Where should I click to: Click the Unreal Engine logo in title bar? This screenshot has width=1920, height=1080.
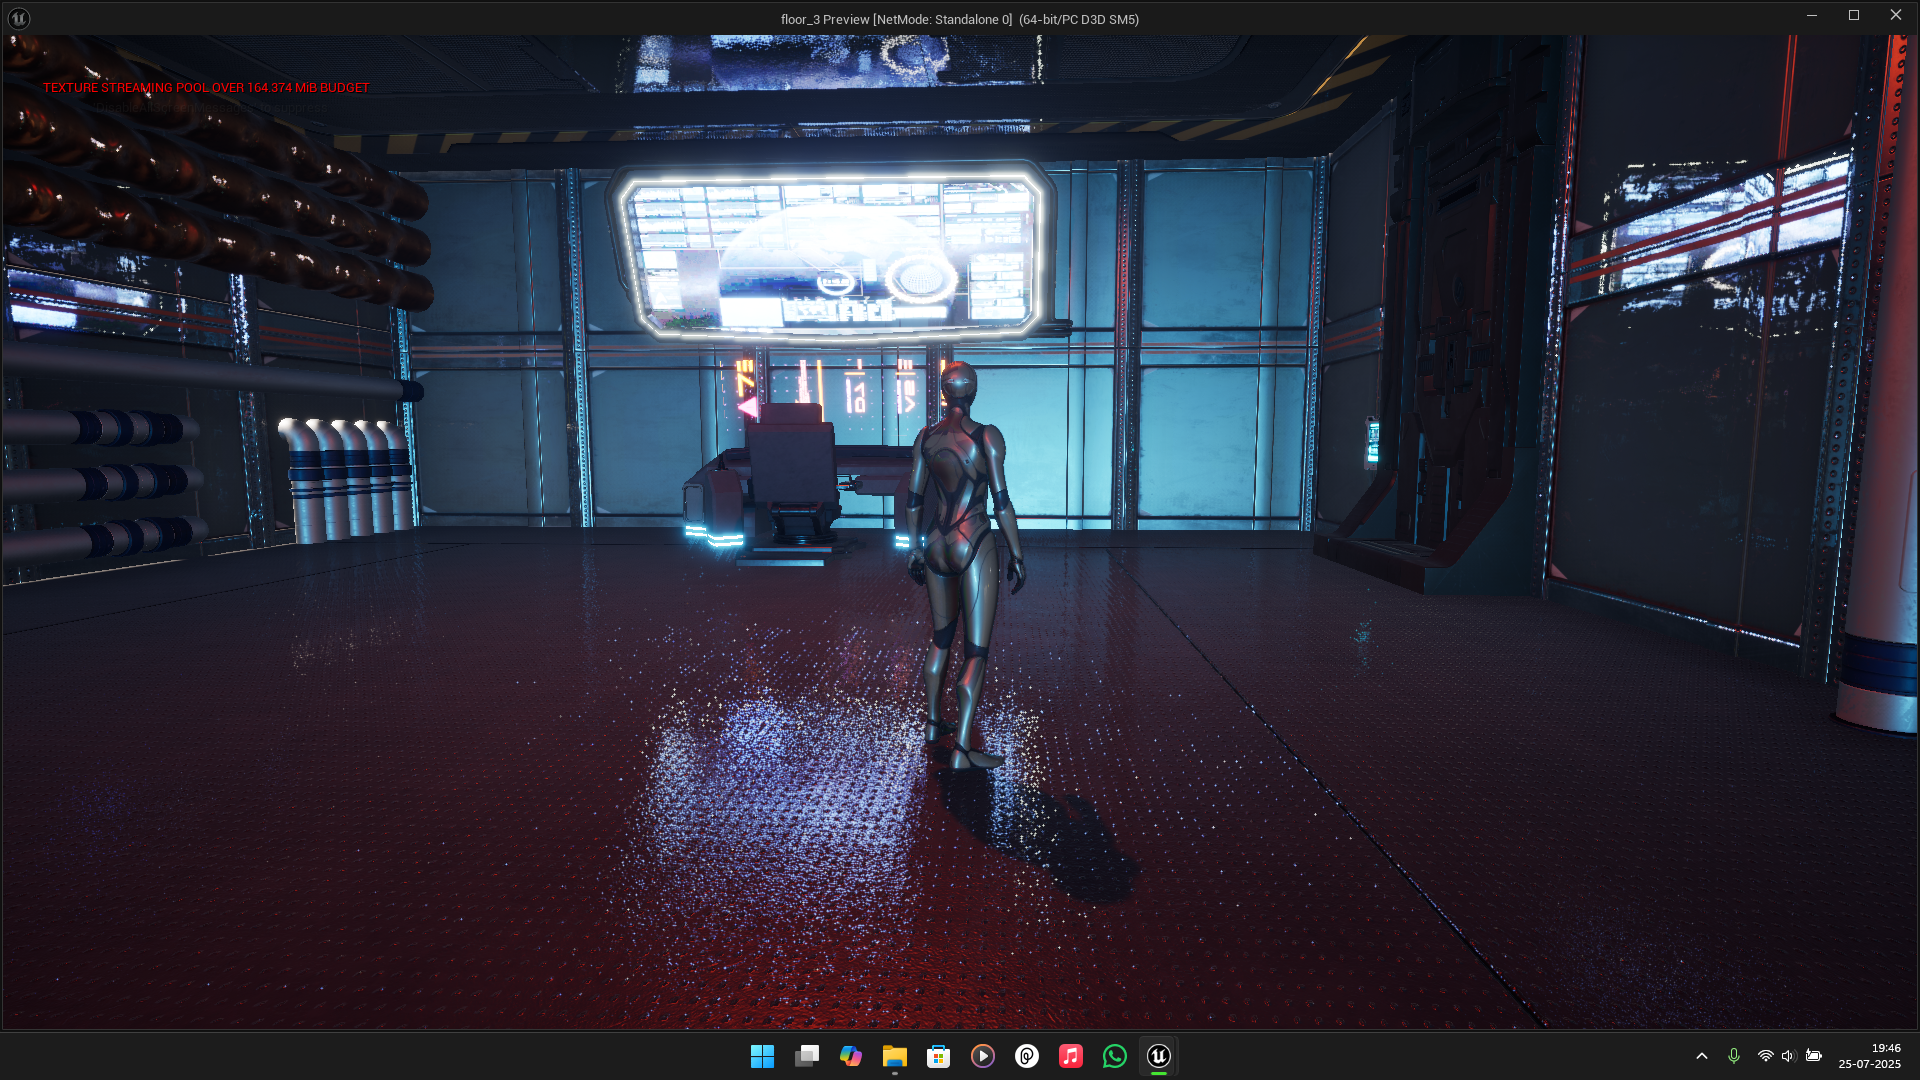click(18, 18)
